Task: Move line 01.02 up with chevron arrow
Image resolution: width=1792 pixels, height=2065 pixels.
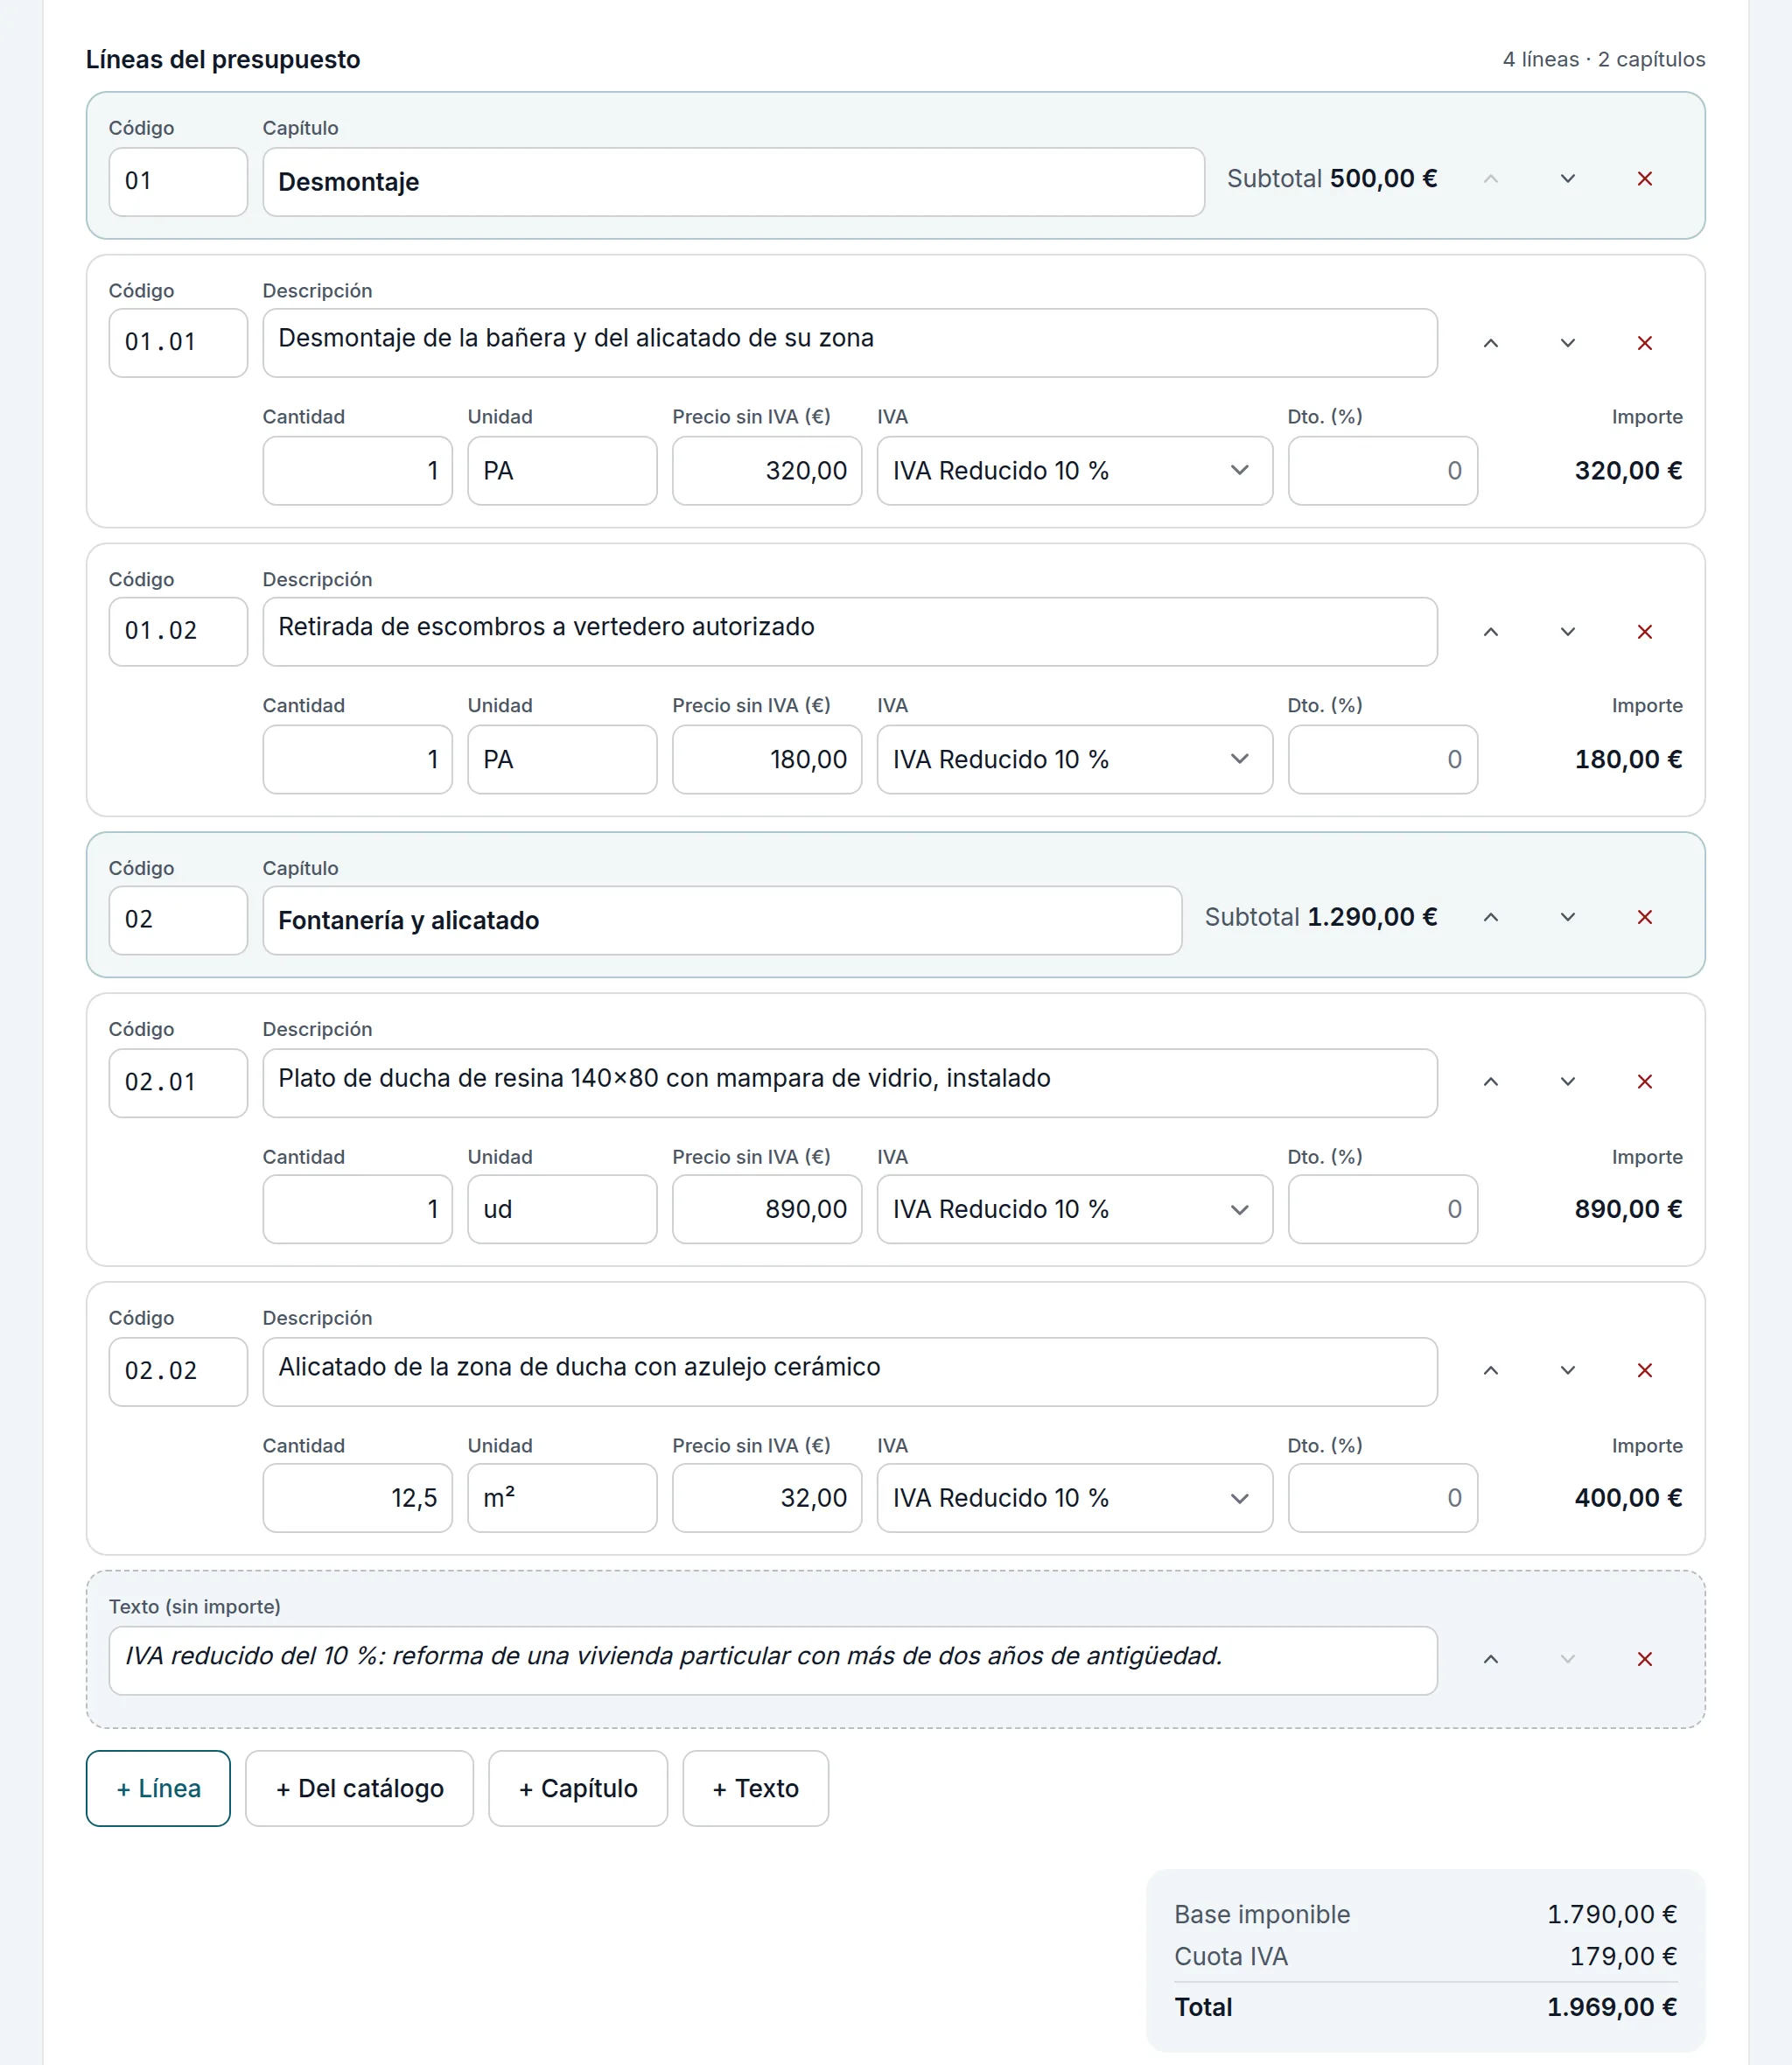Action: pos(1490,632)
